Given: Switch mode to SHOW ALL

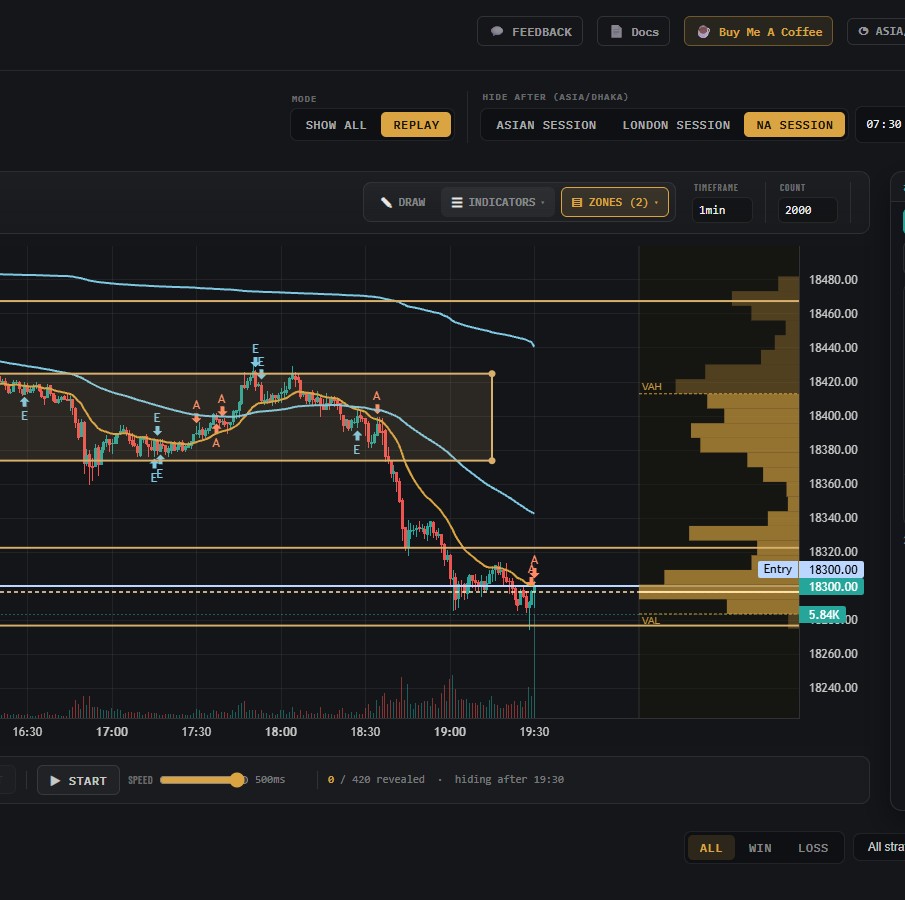Looking at the screenshot, I should coord(336,125).
